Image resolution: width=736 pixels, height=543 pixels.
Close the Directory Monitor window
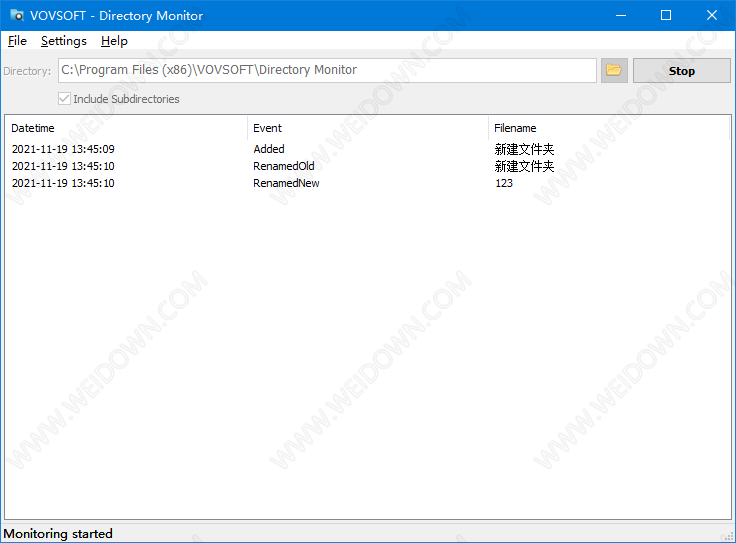tap(712, 15)
